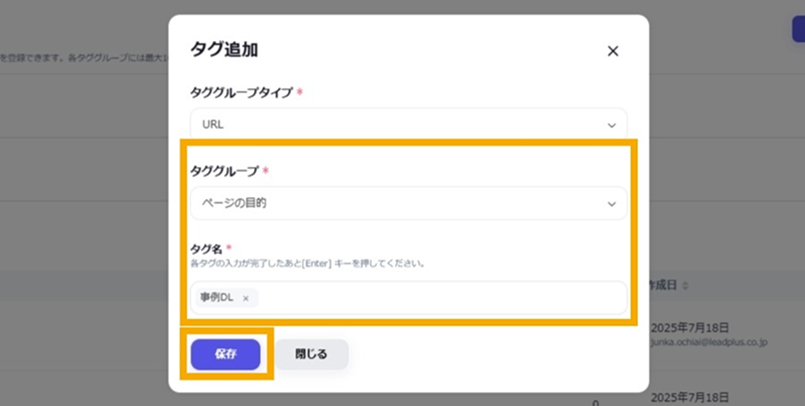Click the タグ名 field label
The width and height of the screenshot is (805, 406).
pyautogui.click(x=206, y=248)
